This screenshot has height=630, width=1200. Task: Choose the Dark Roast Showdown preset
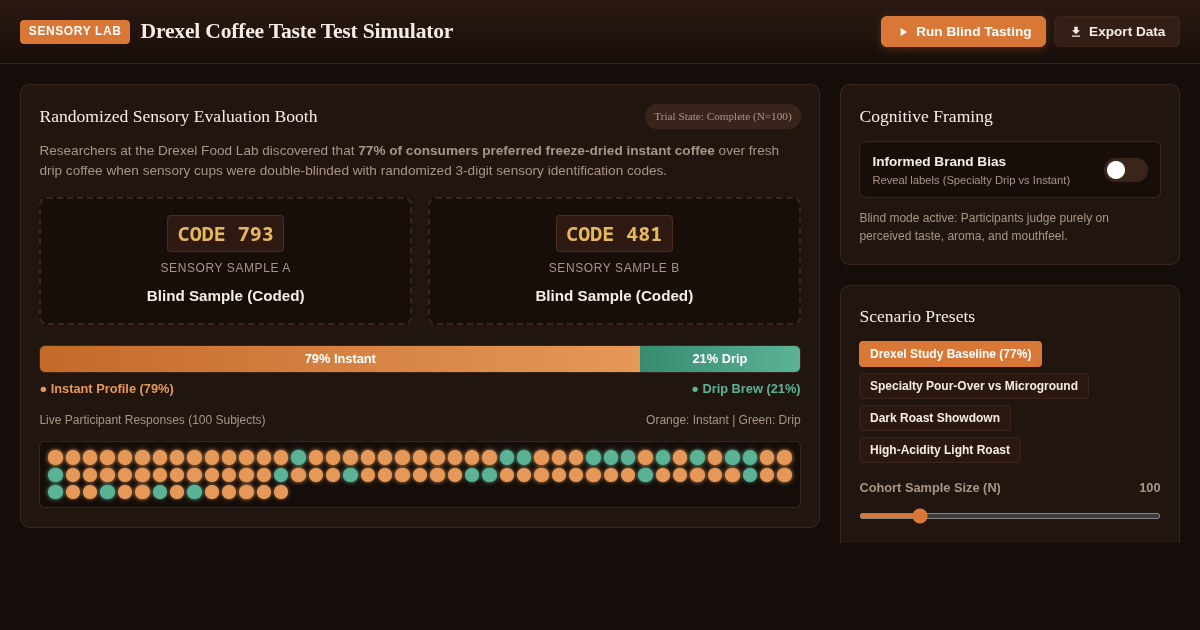[935, 418]
